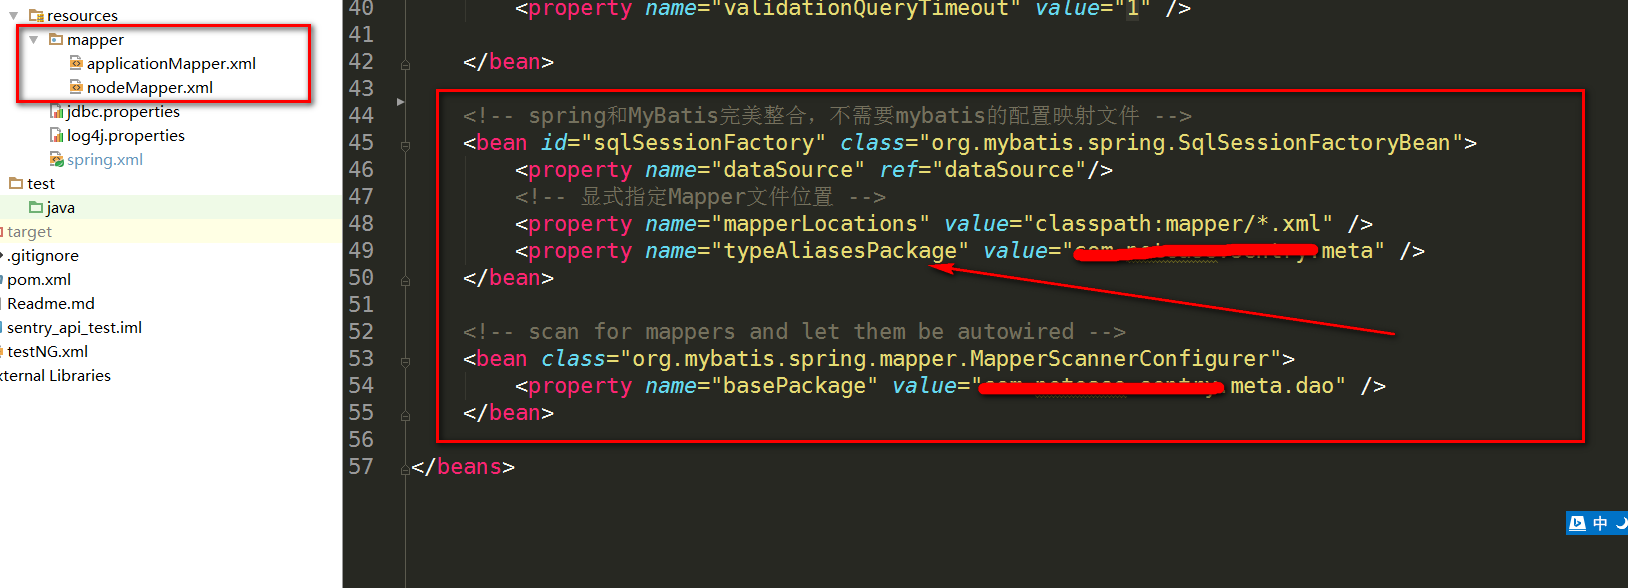Fold the sqlSessionFactory bean at line 45
The height and width of the screenshot is (588, 1628).
click(405, 145)
